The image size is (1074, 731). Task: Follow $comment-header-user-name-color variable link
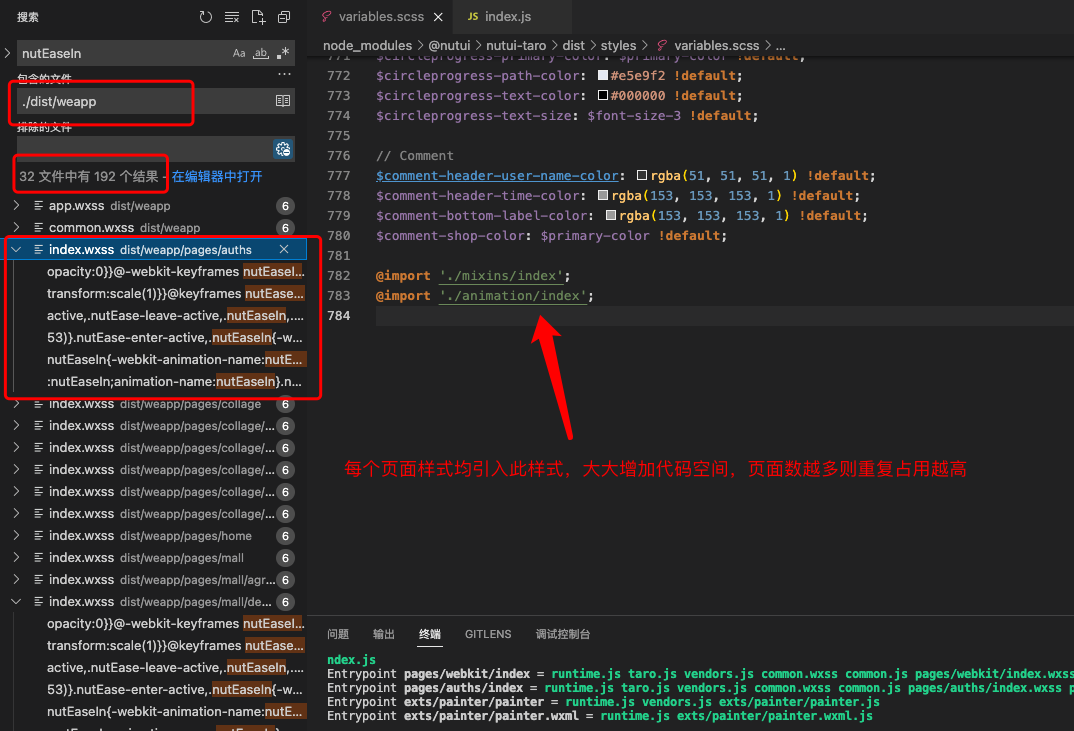(497, 175)
